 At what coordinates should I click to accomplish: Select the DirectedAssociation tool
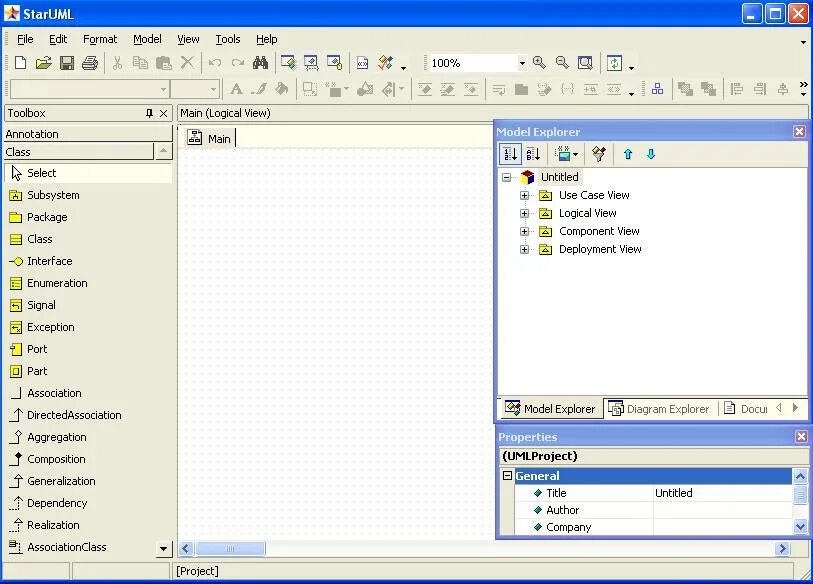coord(66,415)
